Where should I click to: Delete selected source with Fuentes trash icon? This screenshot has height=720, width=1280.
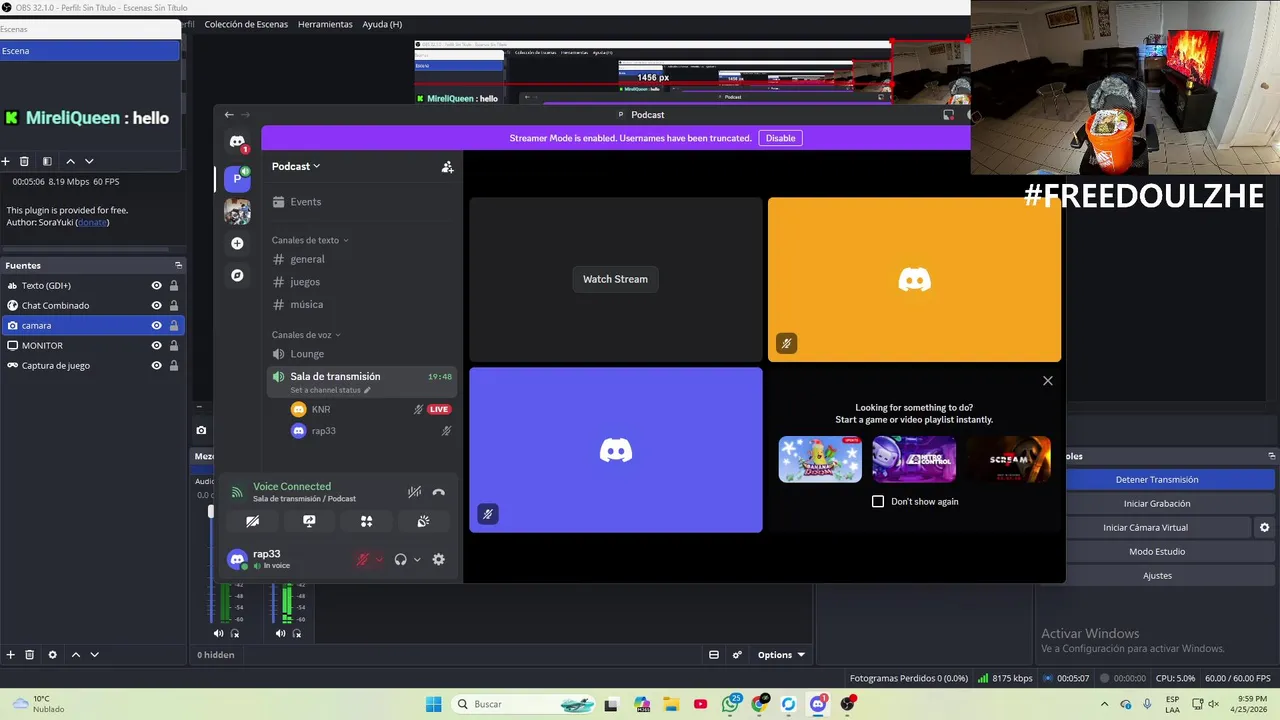30,655
